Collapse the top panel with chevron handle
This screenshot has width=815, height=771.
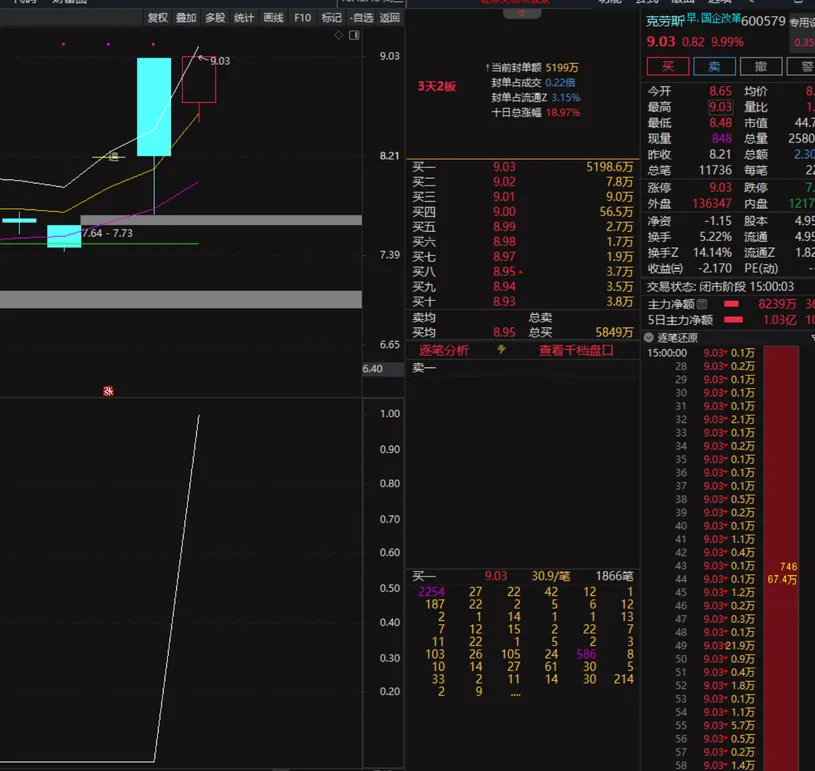(521, 12)
